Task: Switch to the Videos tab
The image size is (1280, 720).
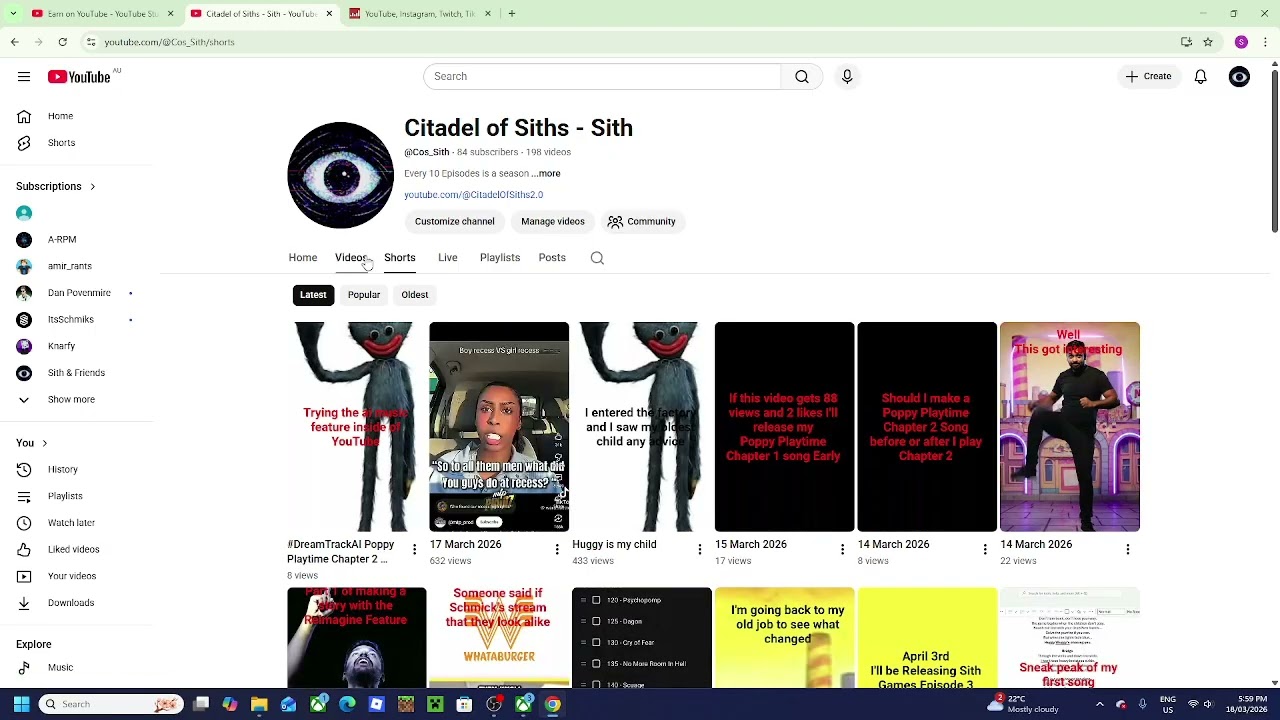Action: [x=351, y=258]
